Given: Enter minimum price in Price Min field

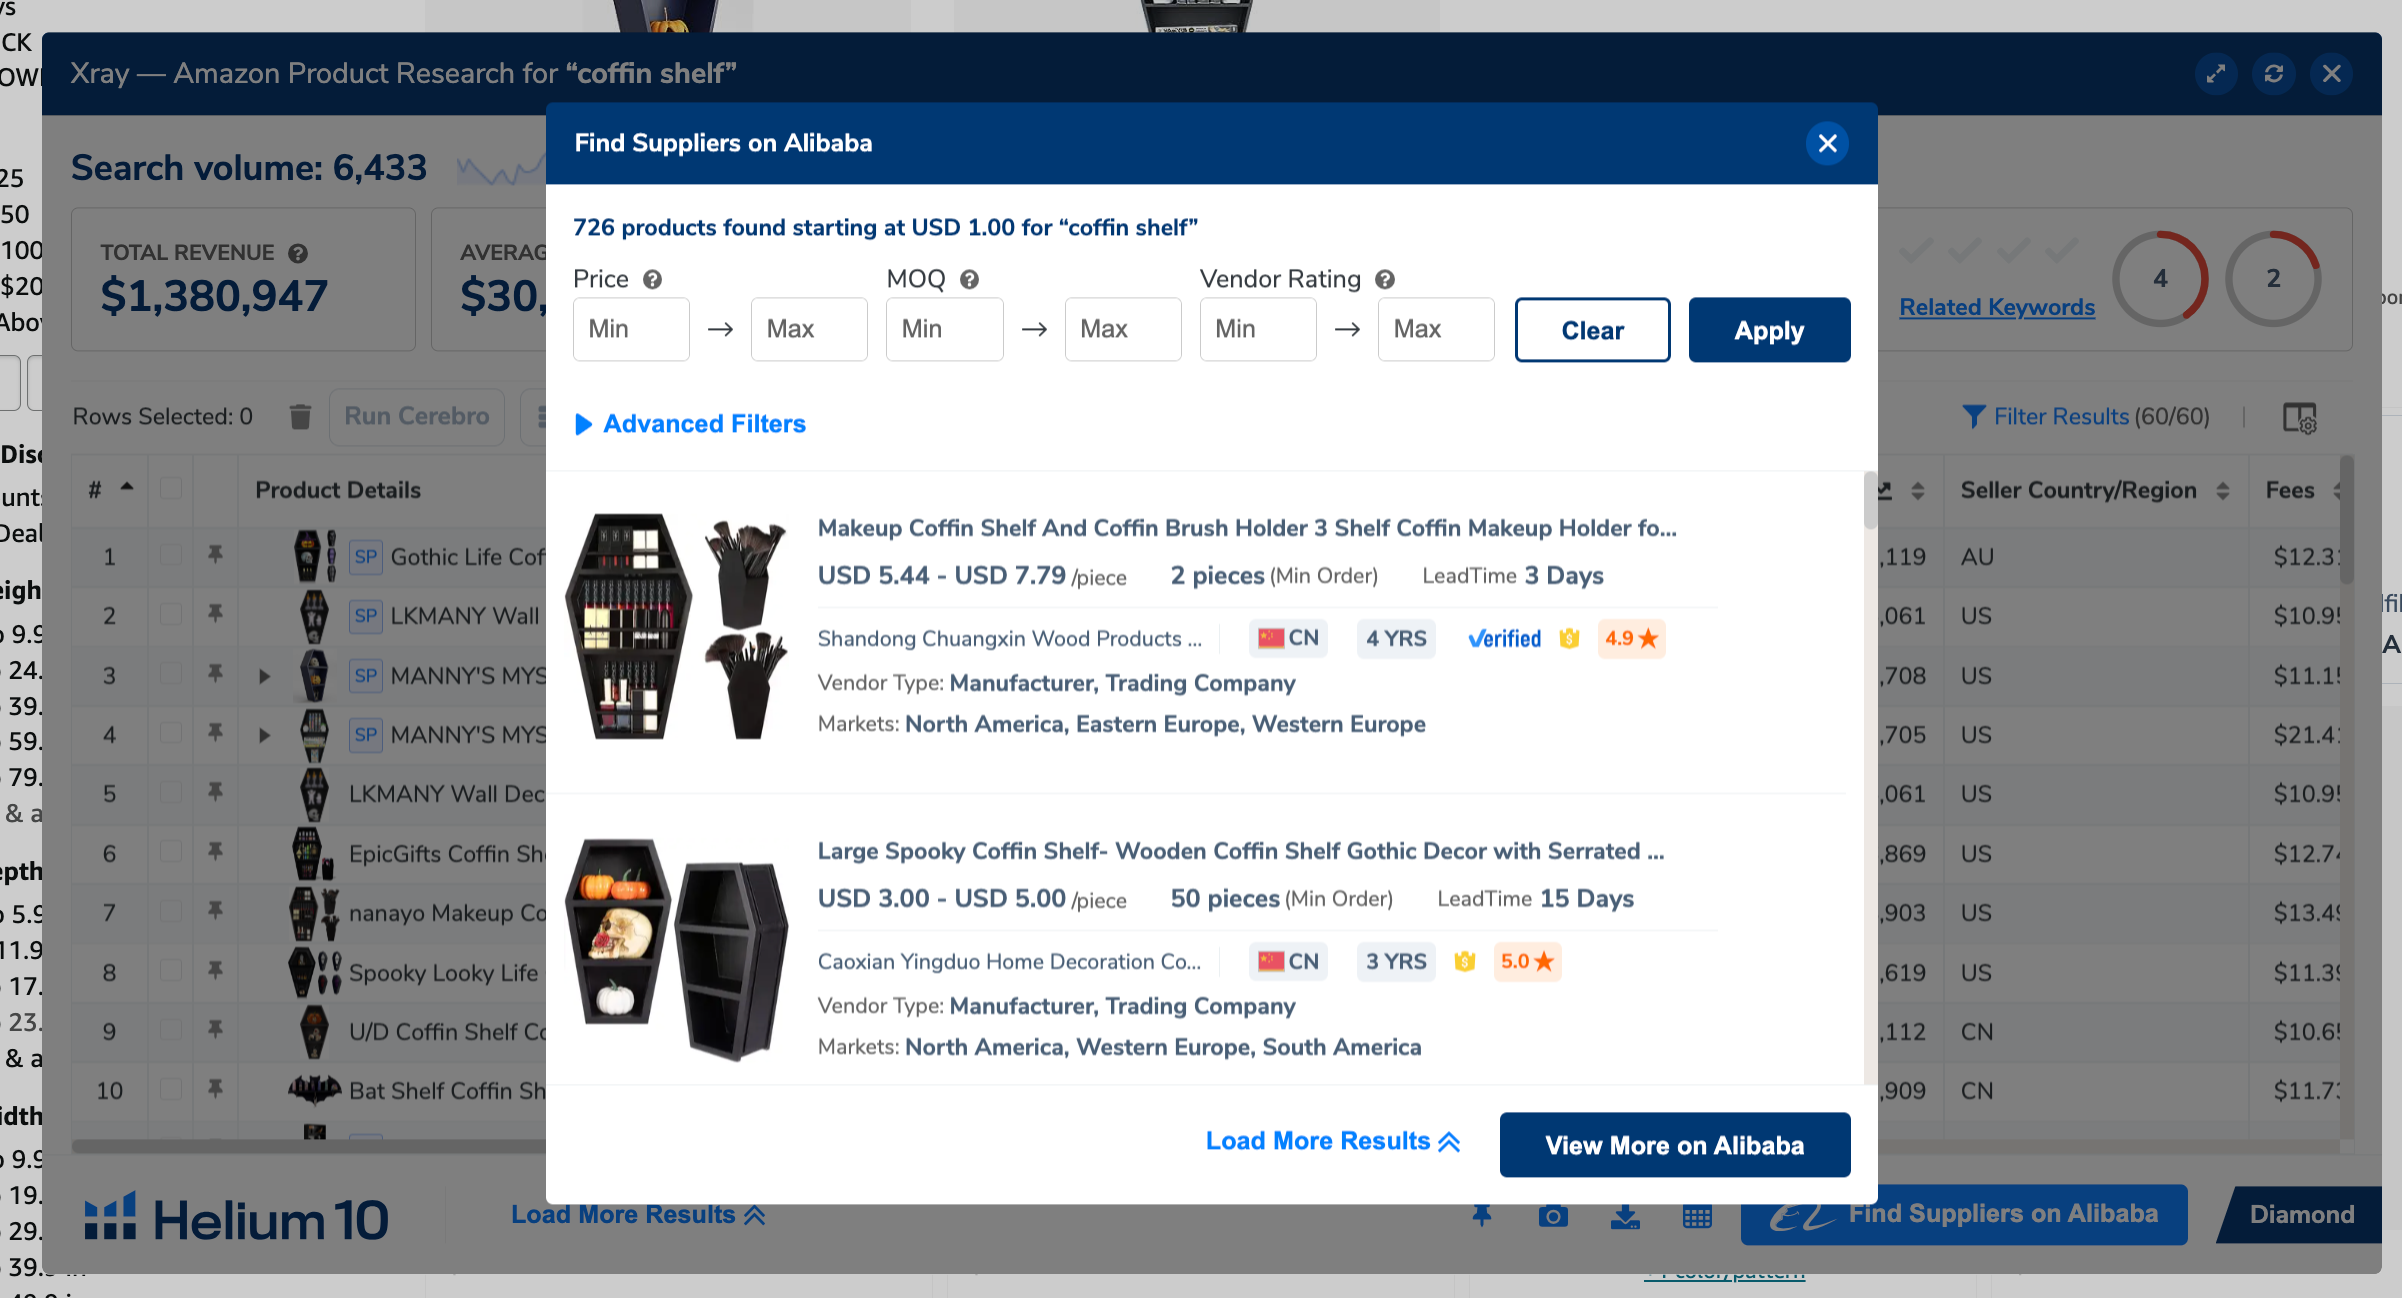Looking at the screenshot, I should (631, 329).
